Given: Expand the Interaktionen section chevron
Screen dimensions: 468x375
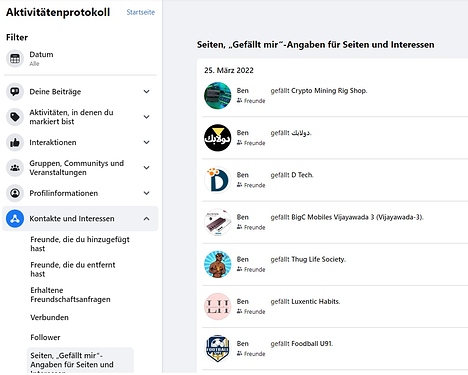Looking at the screenshot, I should pos(146,142).
